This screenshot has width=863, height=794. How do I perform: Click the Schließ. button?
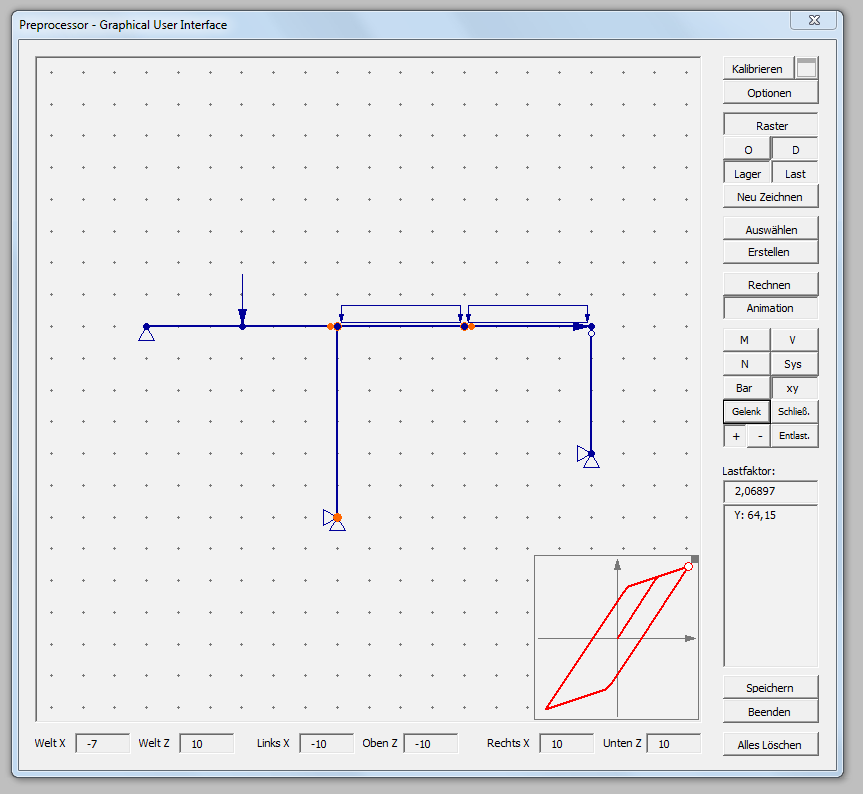coord(794,412)
